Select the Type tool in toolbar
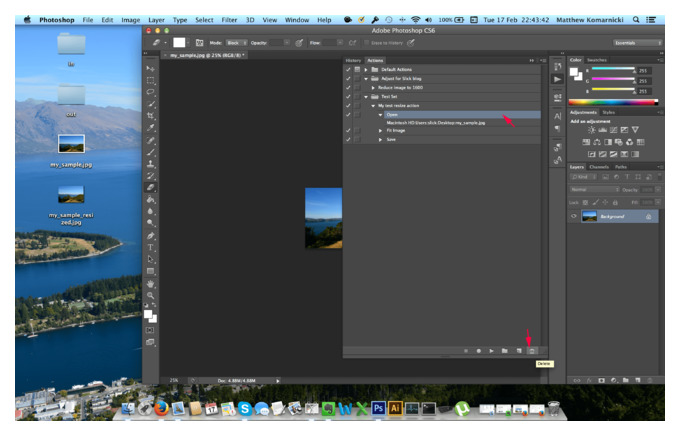The image size is (680, 436). (x=150, y=247)
